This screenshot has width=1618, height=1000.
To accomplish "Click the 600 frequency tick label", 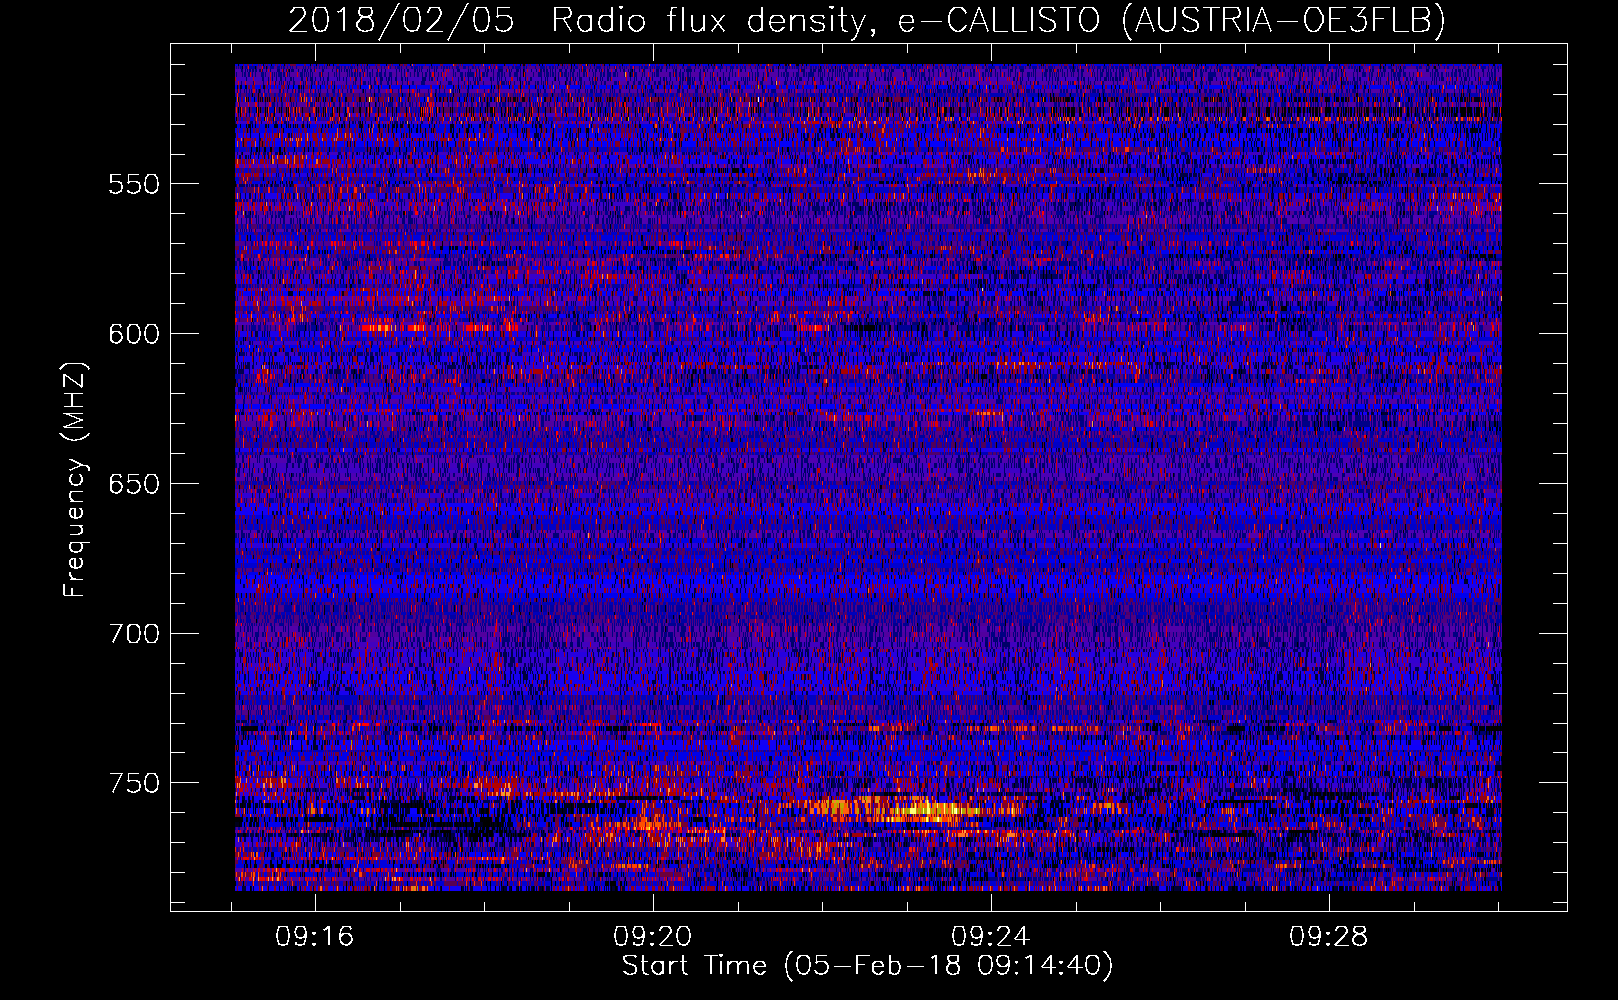I will (134, 334).
